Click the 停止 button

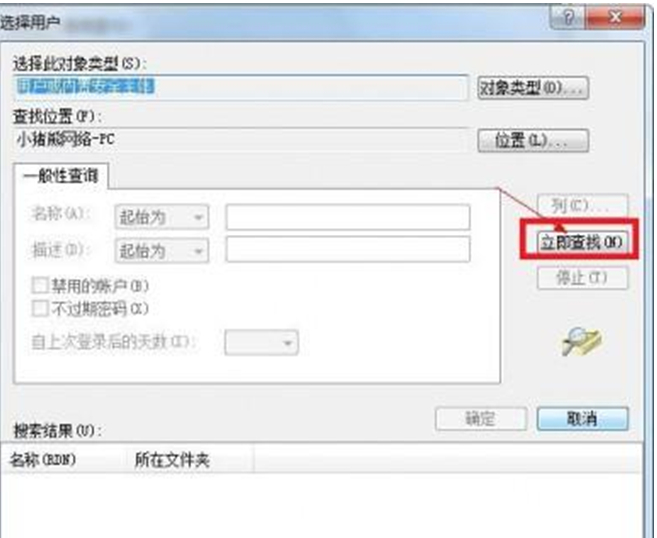(x=582, y=277)
